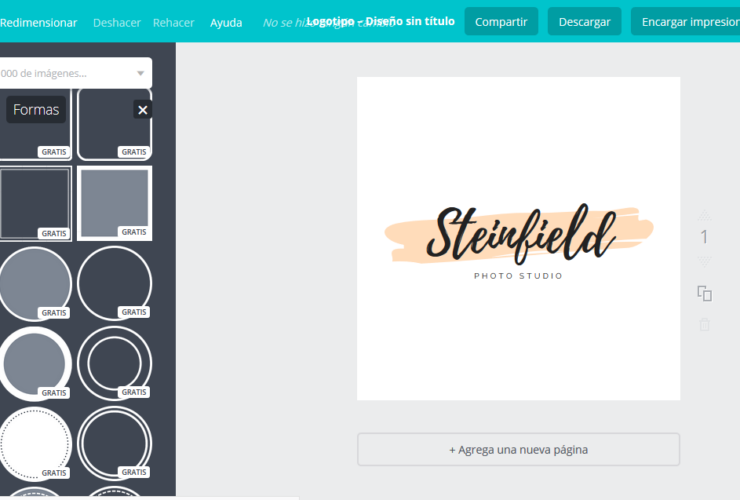Click the duplicate page icon
This screenshot has height=500, width=740.
coord(704,293)
